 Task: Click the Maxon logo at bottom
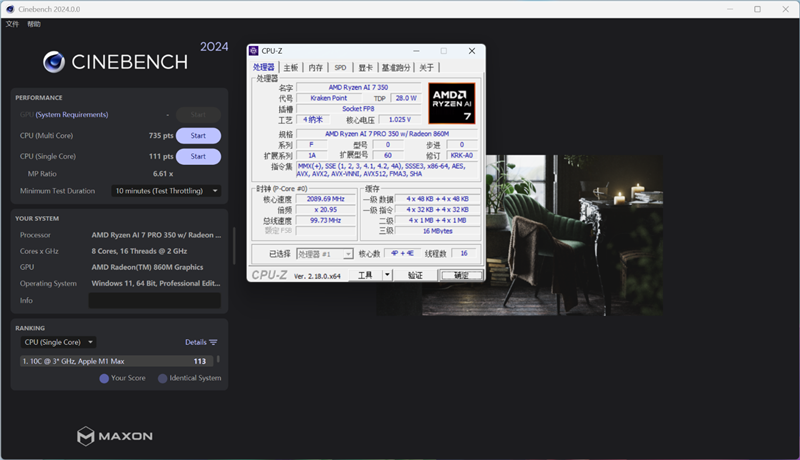pos(115,436)
